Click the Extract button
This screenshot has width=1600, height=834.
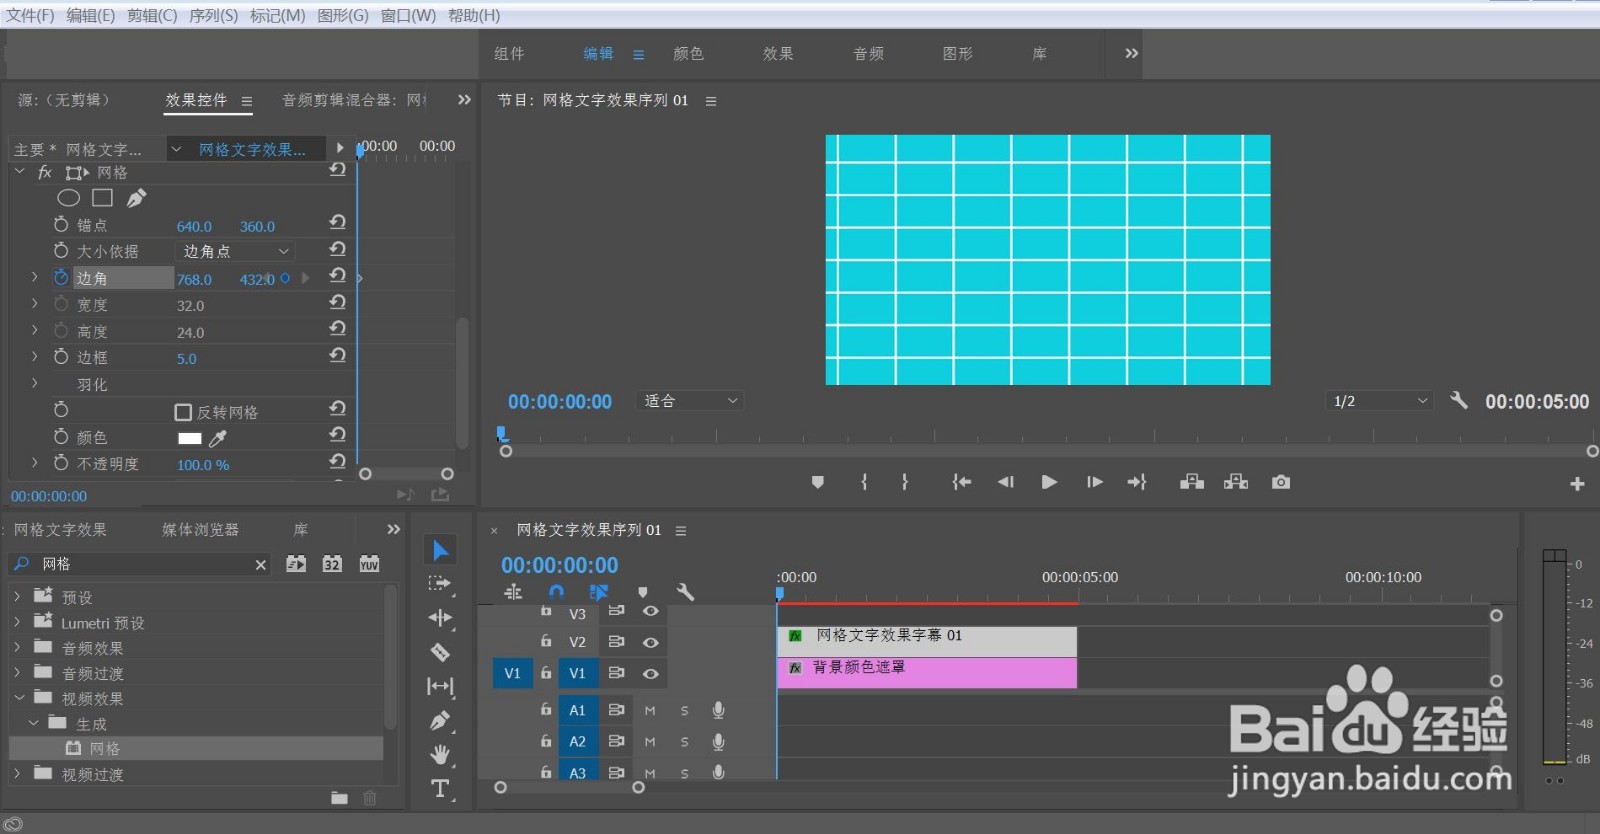tap(1236, 482)
